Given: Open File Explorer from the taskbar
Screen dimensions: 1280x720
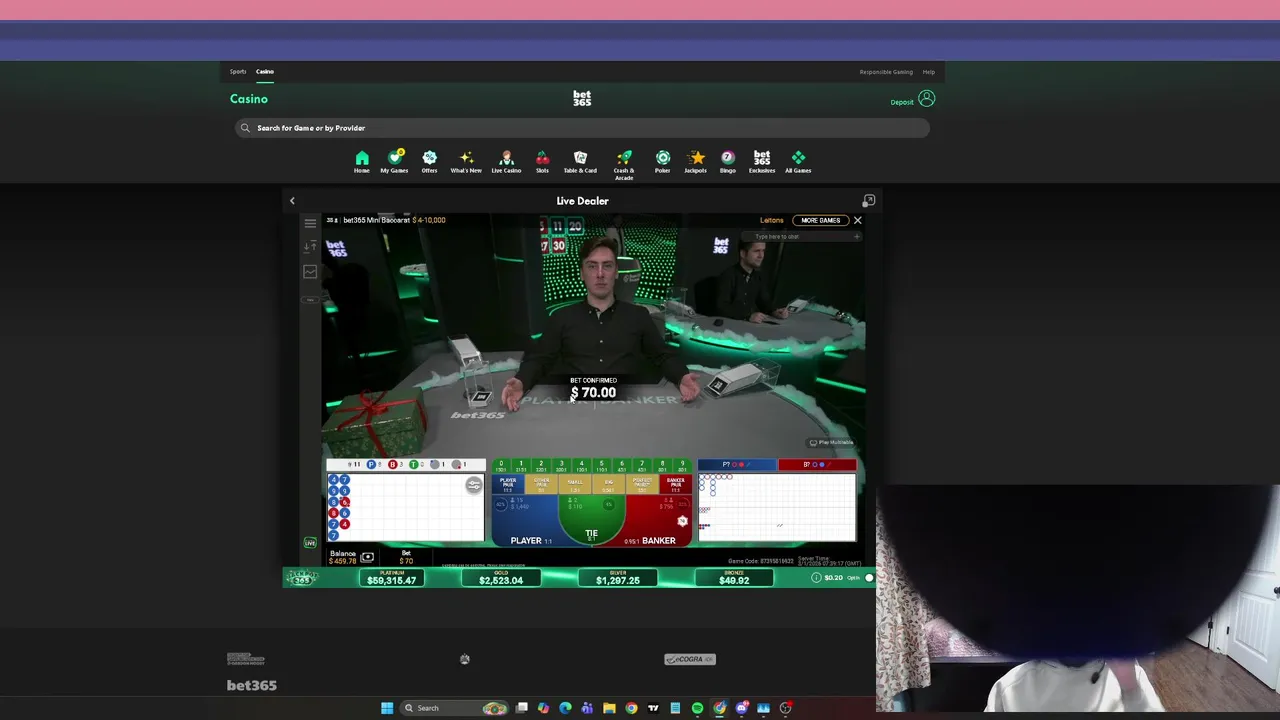Looking at the screenshot, I should tap(609, 708).
